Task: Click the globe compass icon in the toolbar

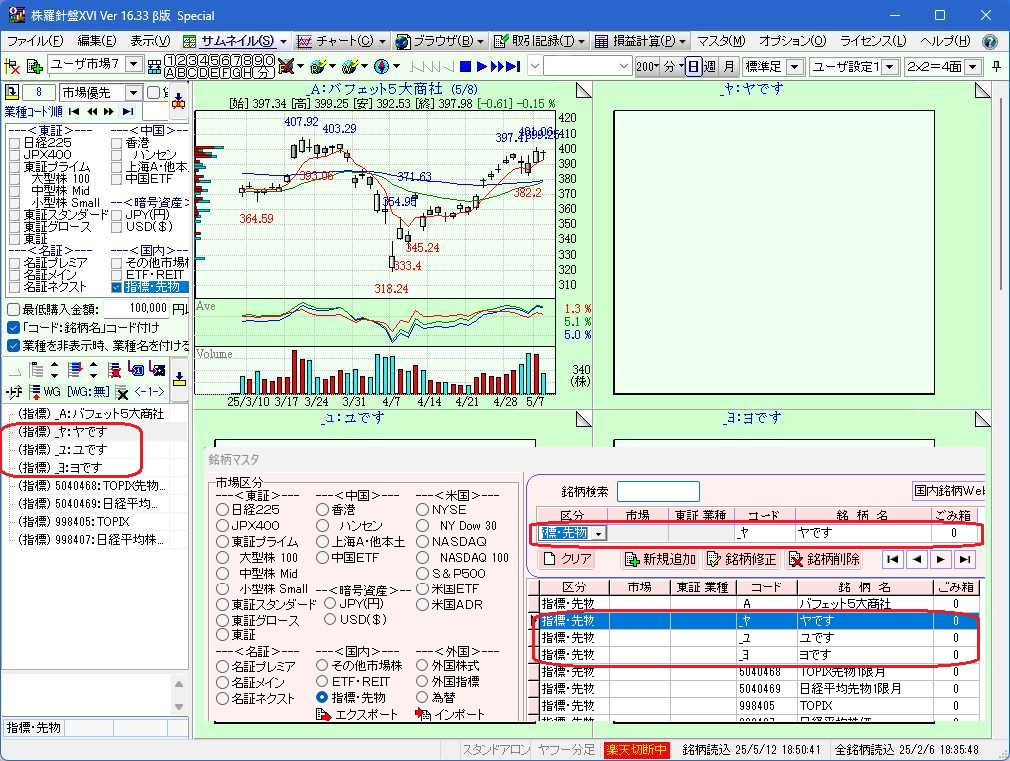Action: pos(381,66)
